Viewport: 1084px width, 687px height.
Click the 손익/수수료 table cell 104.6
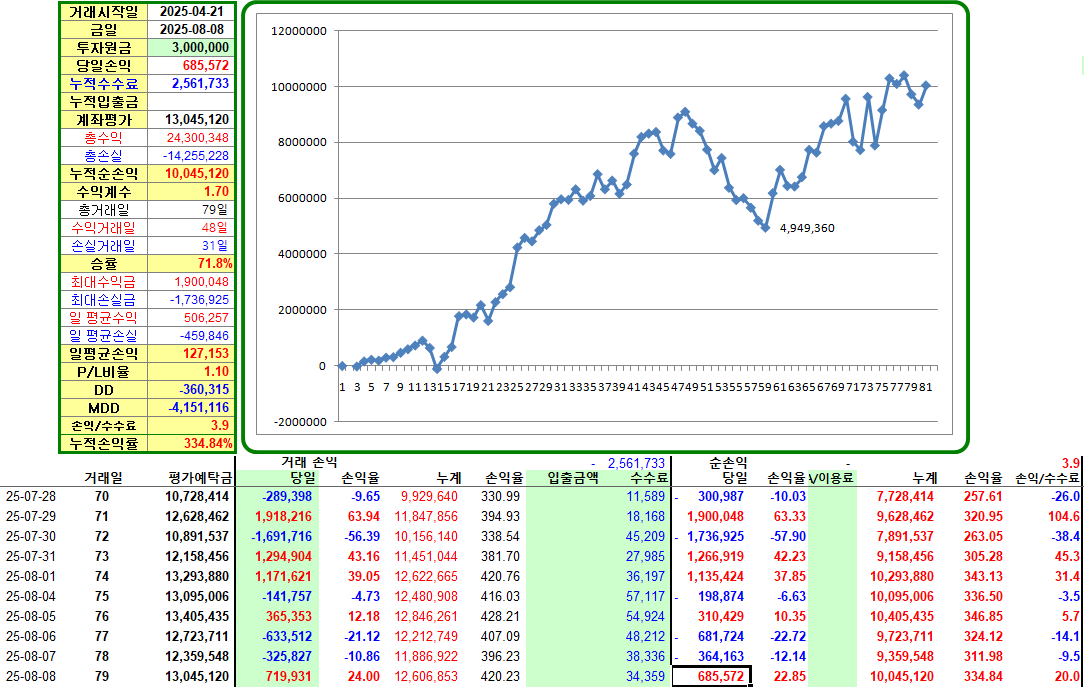1063,516
